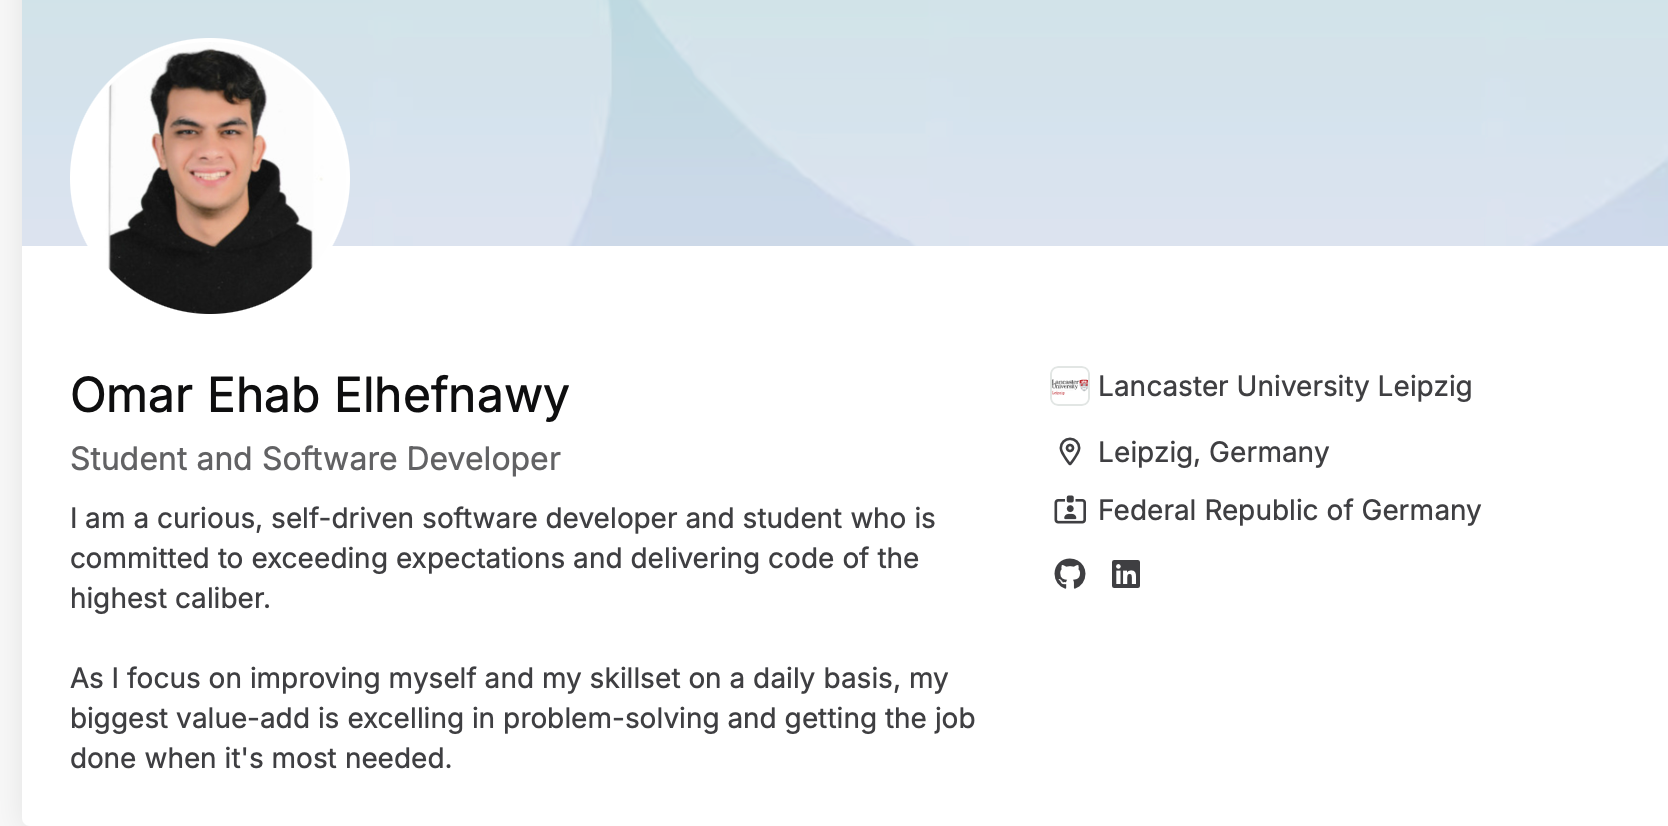The width and height of the screenshot is (1668, 826).
Task: Click the surname "Elhefnawy" in heading
Action: pyautogui.click(x=451, y=395)
